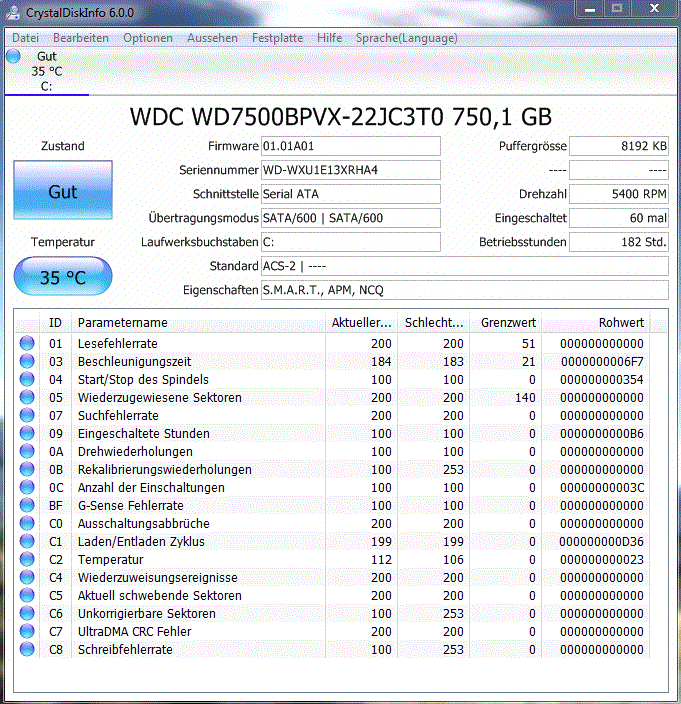Open the Datei menu

point(26,38)
